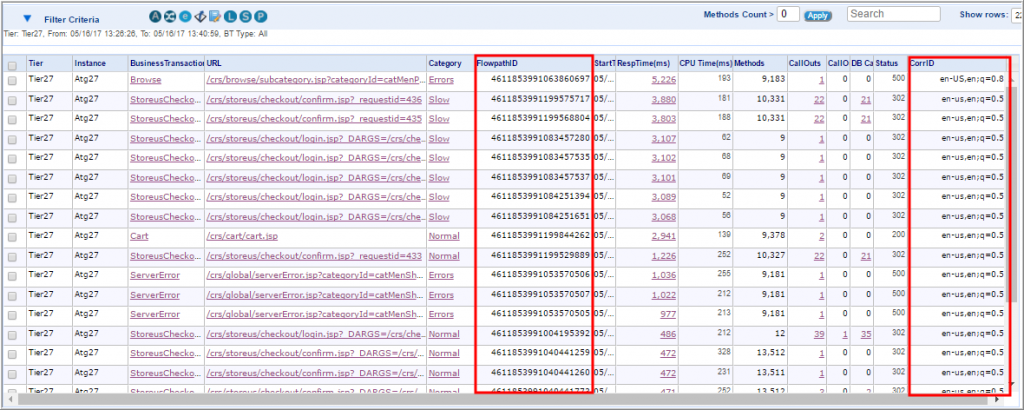Click the 486 response time link
1024x410 pixels.
click(668, 334)
